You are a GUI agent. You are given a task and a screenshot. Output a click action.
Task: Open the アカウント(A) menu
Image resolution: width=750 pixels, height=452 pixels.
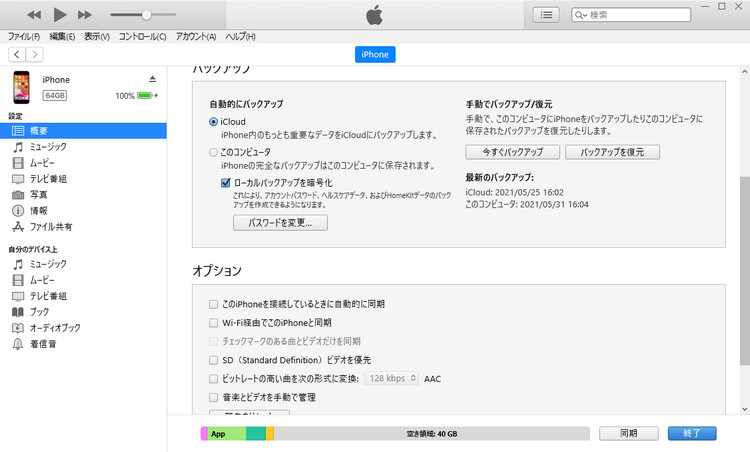tap(196, 36)
